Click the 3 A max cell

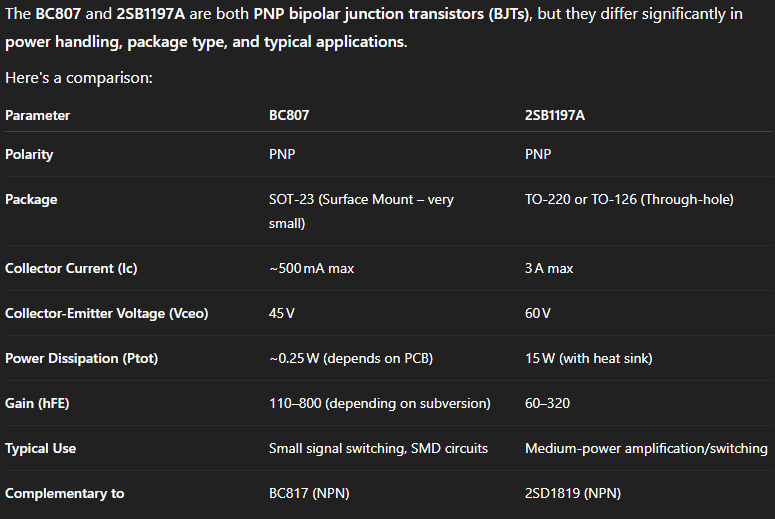pos(549,269)
